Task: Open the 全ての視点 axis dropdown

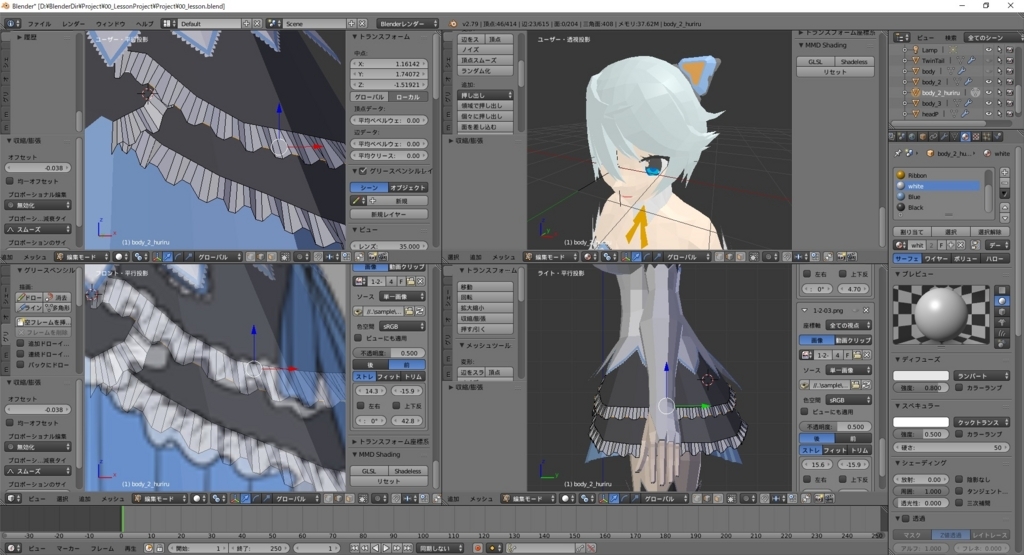Action: [x=849, y=325]
